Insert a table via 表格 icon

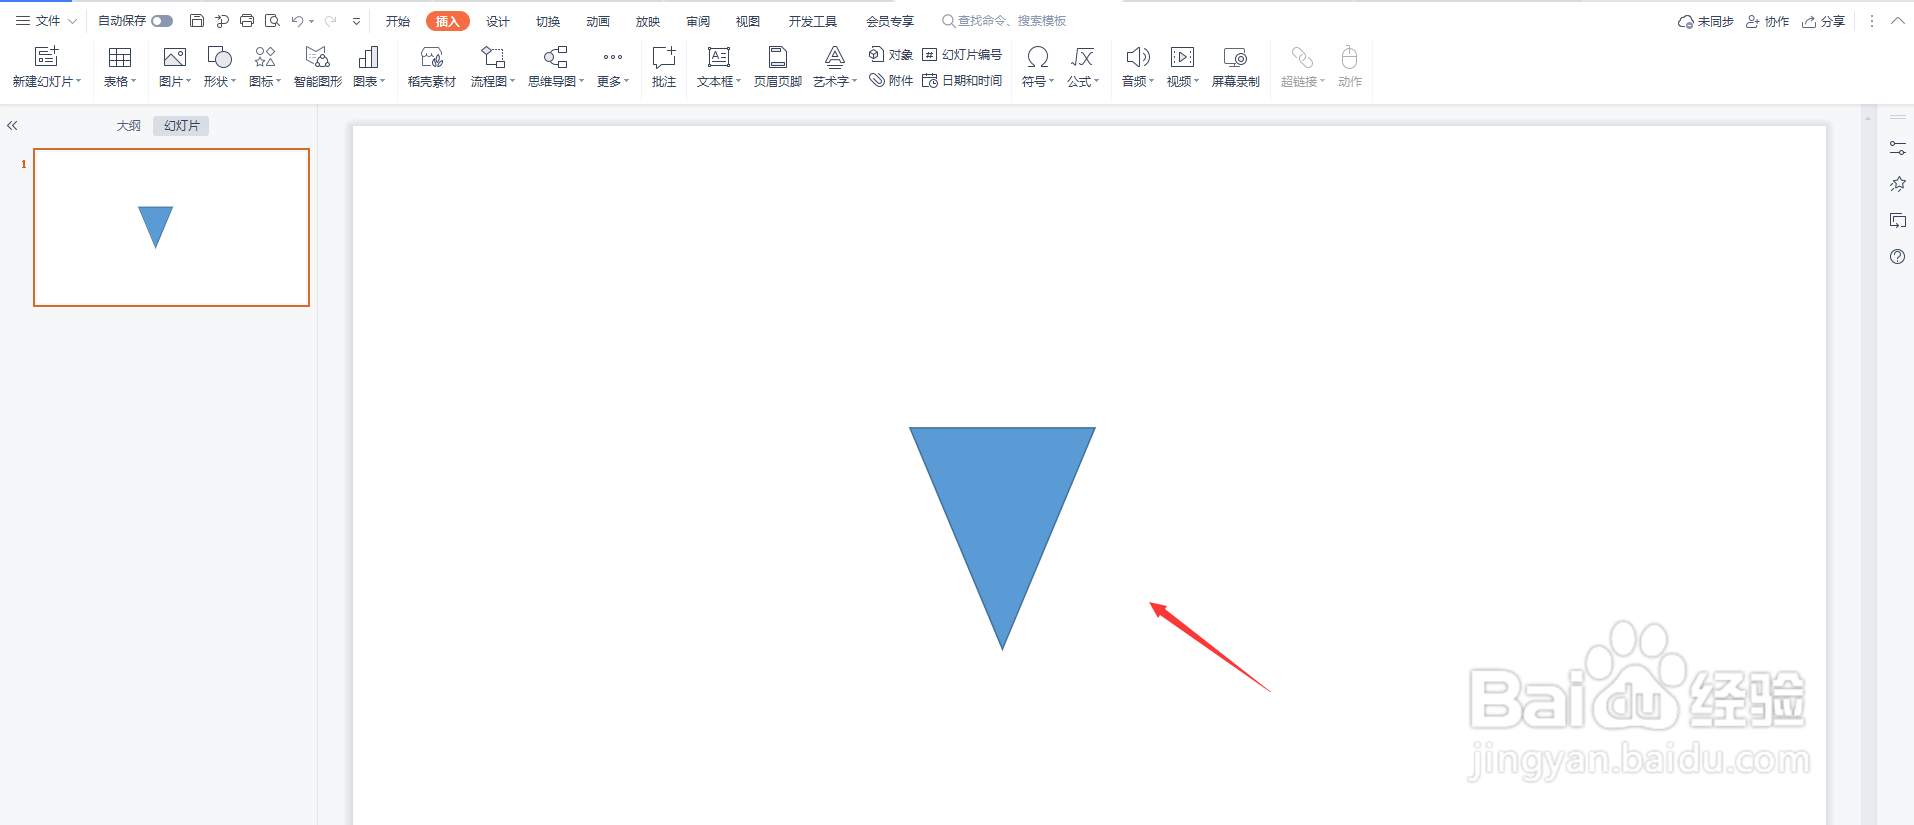120,57
